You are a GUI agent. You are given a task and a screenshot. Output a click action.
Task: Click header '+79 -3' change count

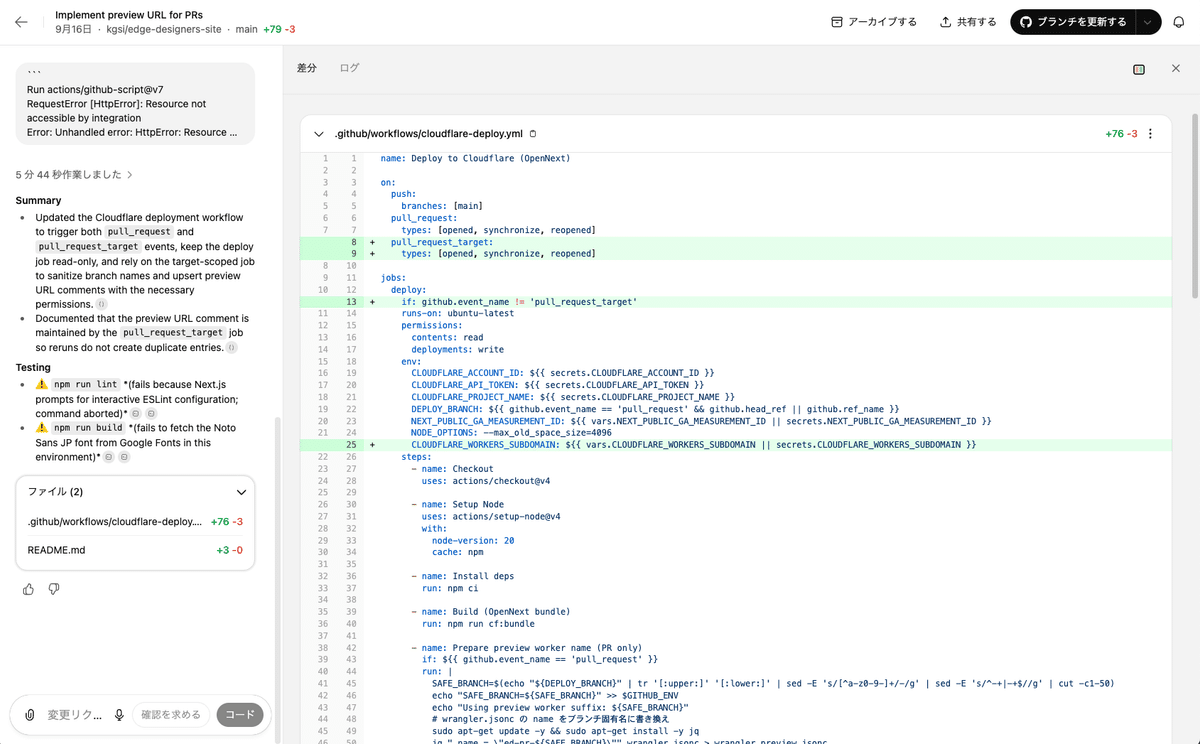(x=279, y=30)
